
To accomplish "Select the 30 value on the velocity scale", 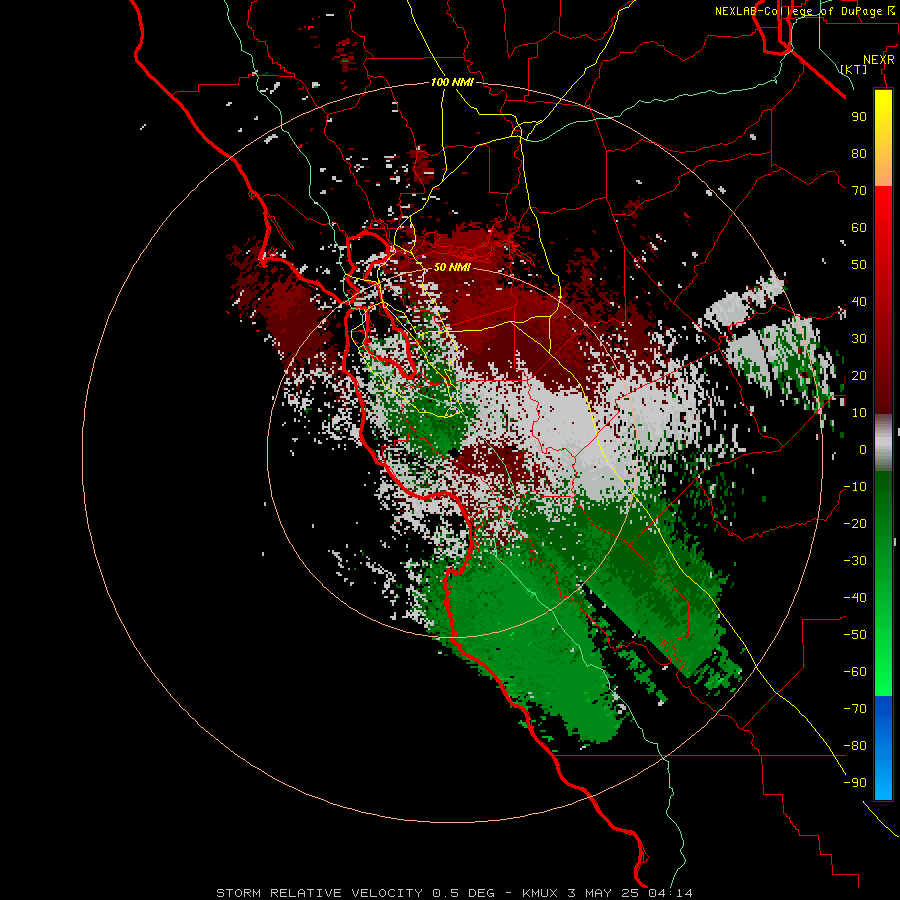I will coord(859,339).
